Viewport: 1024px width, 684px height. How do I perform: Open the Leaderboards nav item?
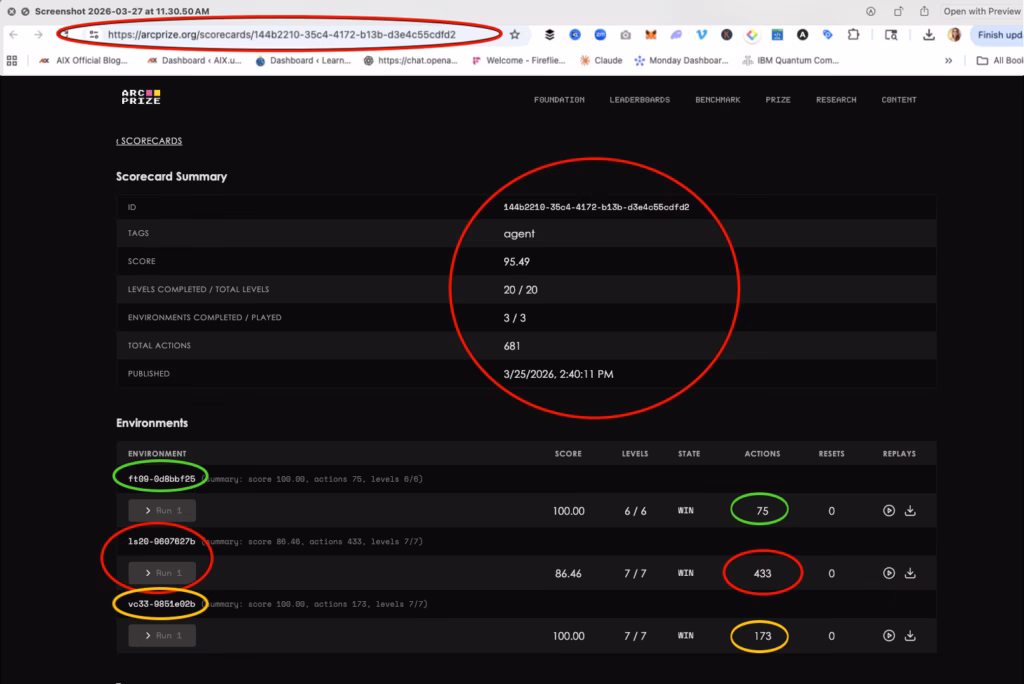[639, 100]
